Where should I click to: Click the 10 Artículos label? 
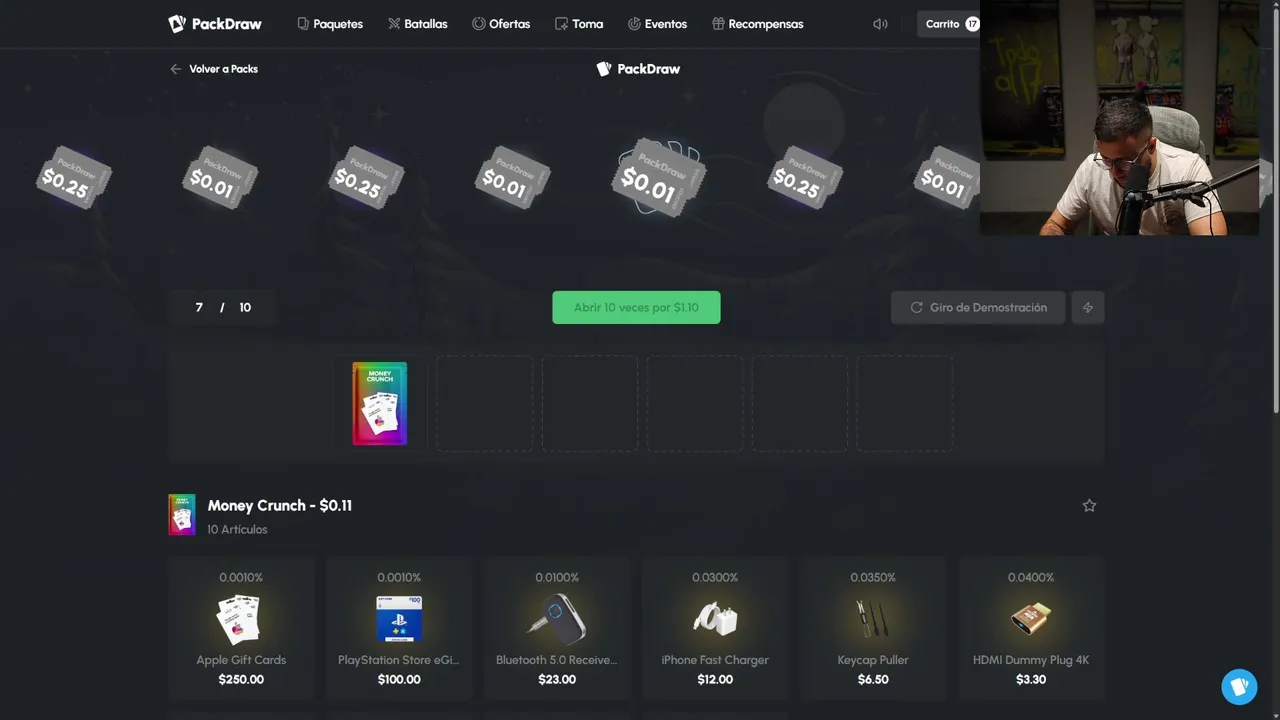[x=237, y=529]
